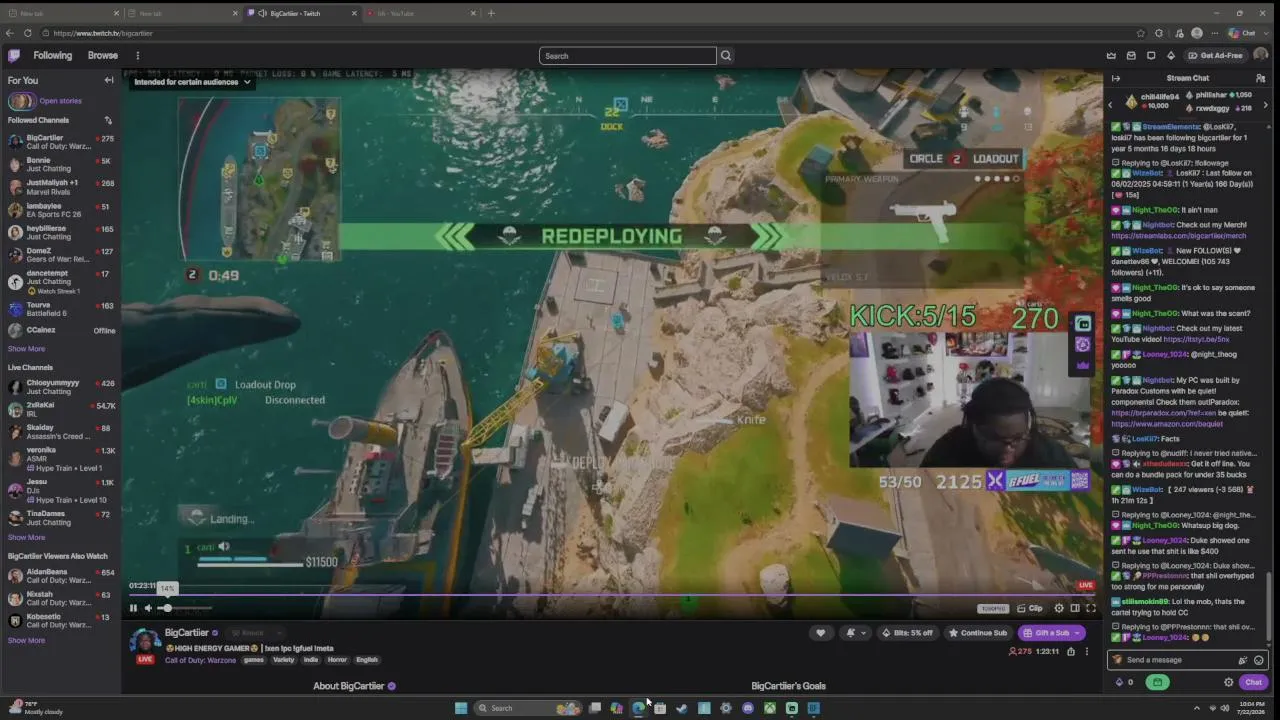Open the notifications inbox icon
Viewport: 1280px width, 720px height.
point(1131,56)
